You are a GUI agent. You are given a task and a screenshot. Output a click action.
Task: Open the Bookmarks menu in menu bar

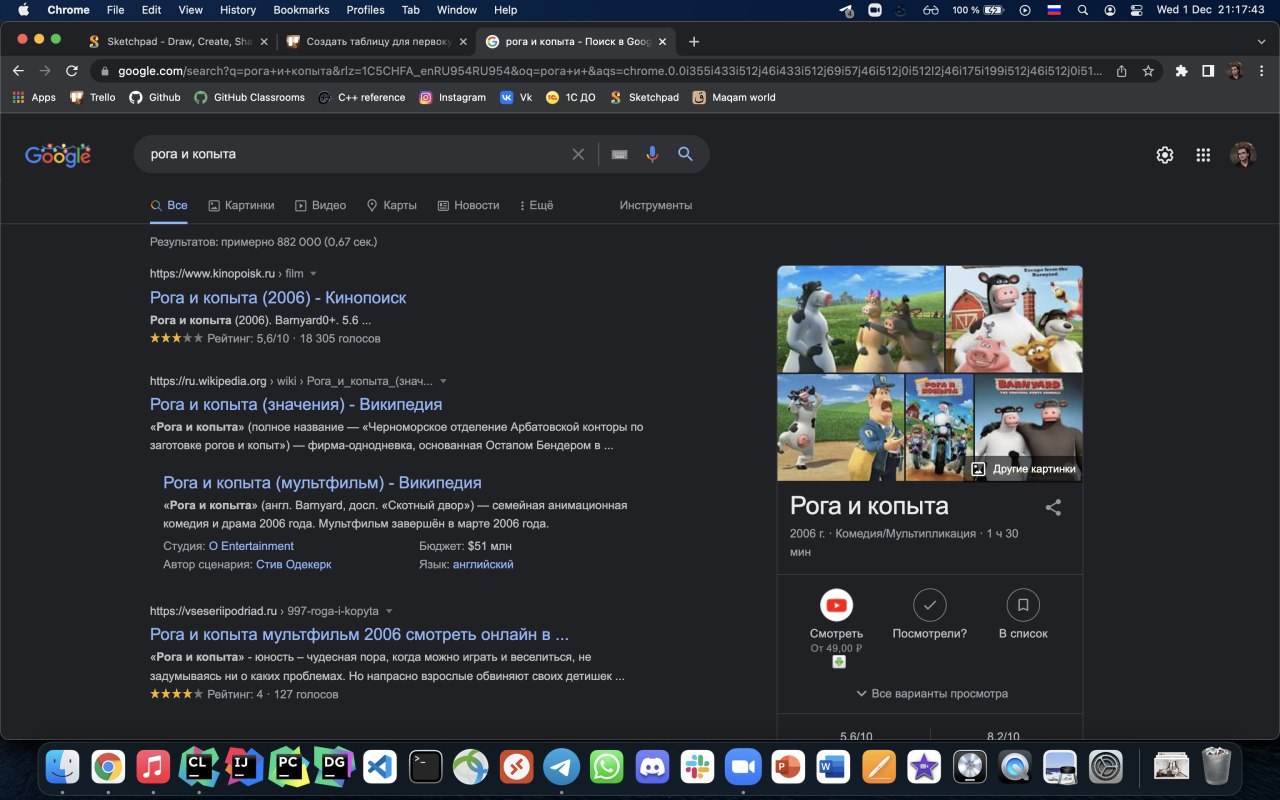click(x=301, y=10)
